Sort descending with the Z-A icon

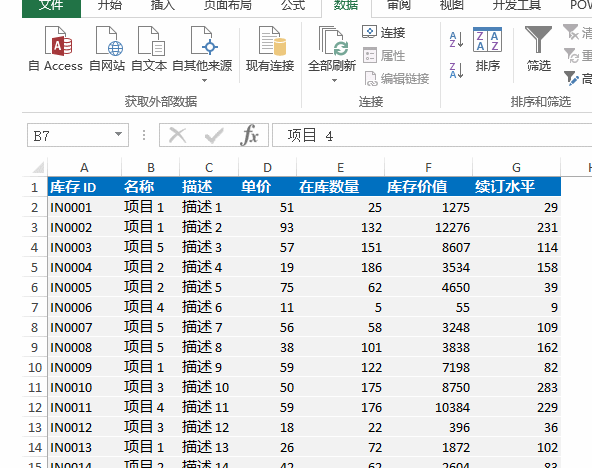click(x=456, y=70)
